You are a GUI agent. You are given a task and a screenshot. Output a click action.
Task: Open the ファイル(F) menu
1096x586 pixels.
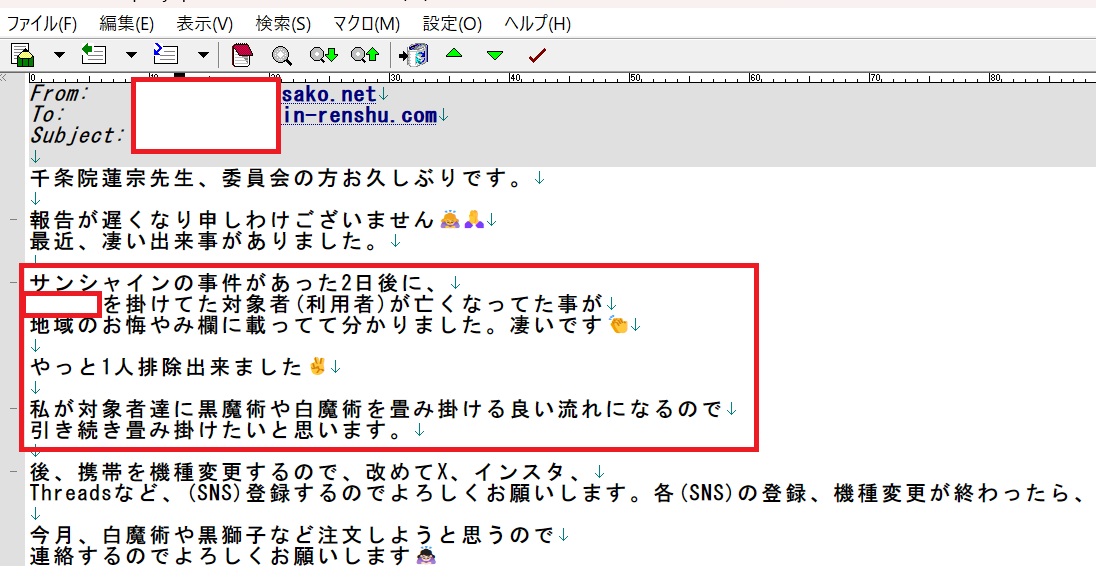[x=42, y=23]
